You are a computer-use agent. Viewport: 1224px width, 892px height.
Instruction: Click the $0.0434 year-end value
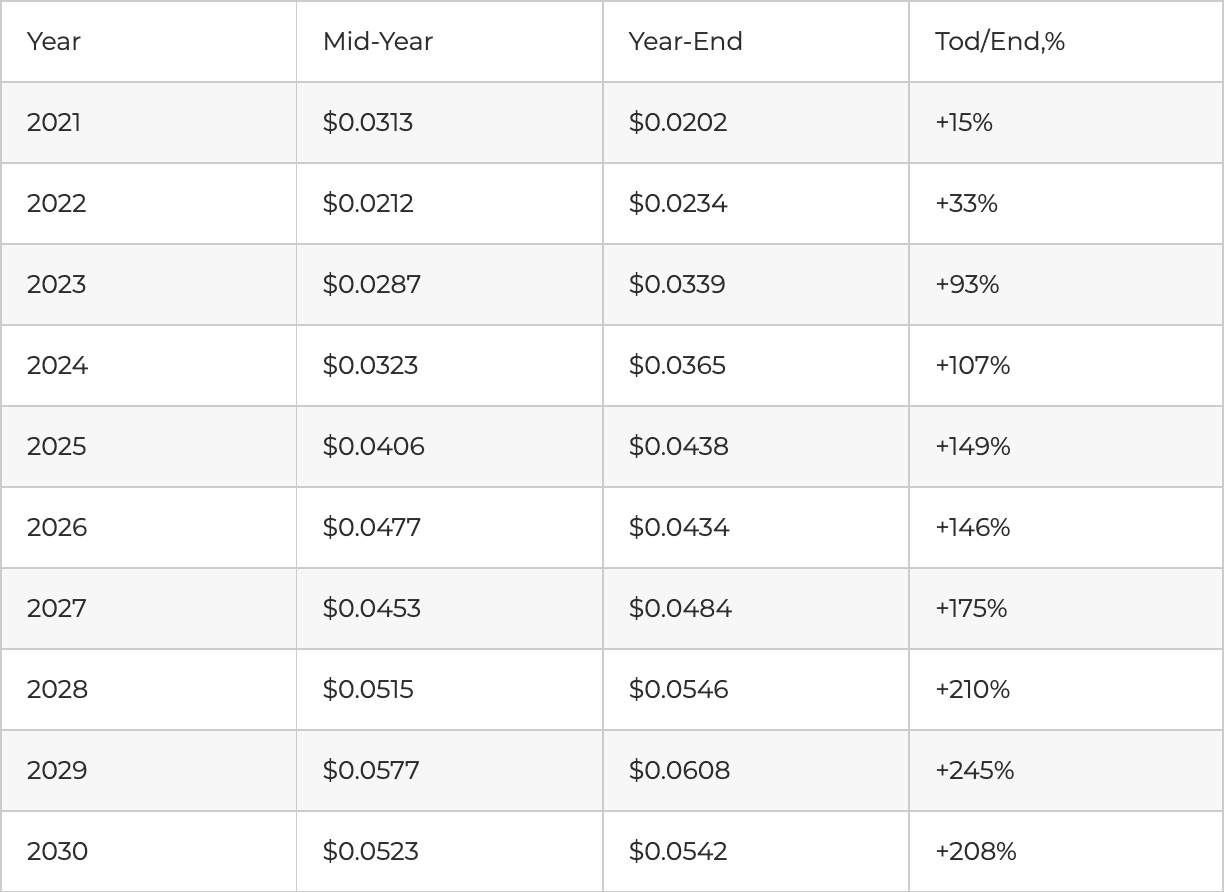click(679, 528)
